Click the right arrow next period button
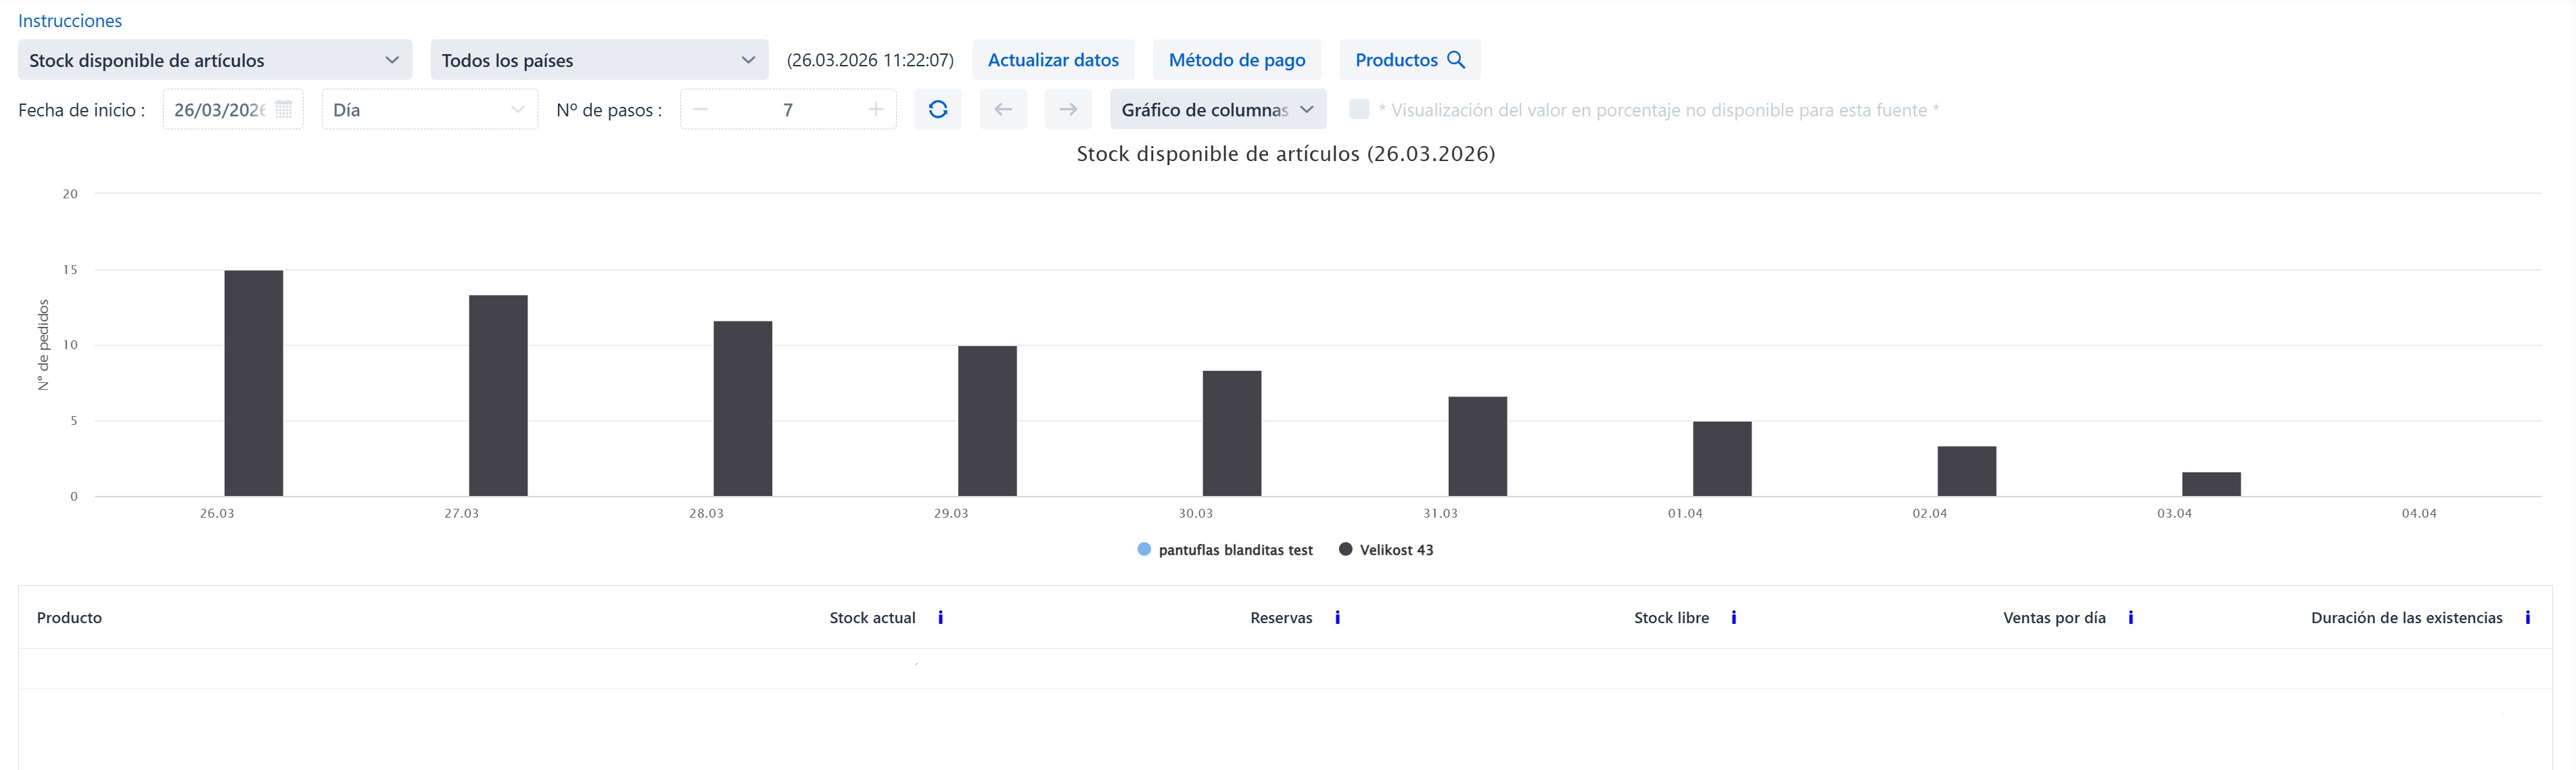This screenshot has width=2576, height=770. click(x=1068, y=109)
